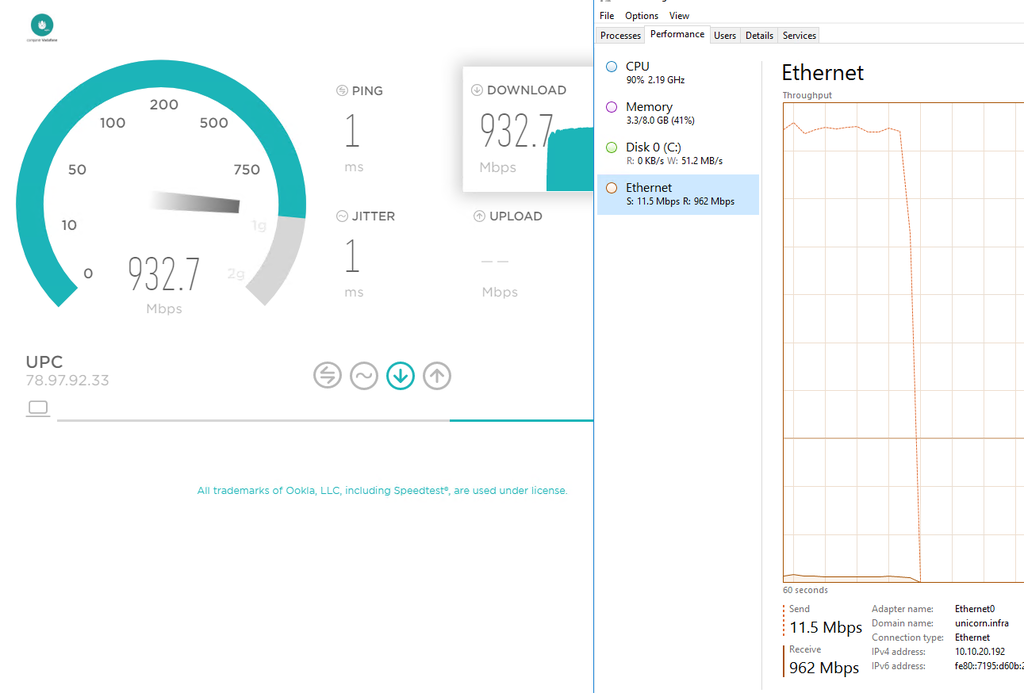Click the laptop device icon
Image resolution: width=1024 pixels, height=693 pixels.
click(38, 408)
